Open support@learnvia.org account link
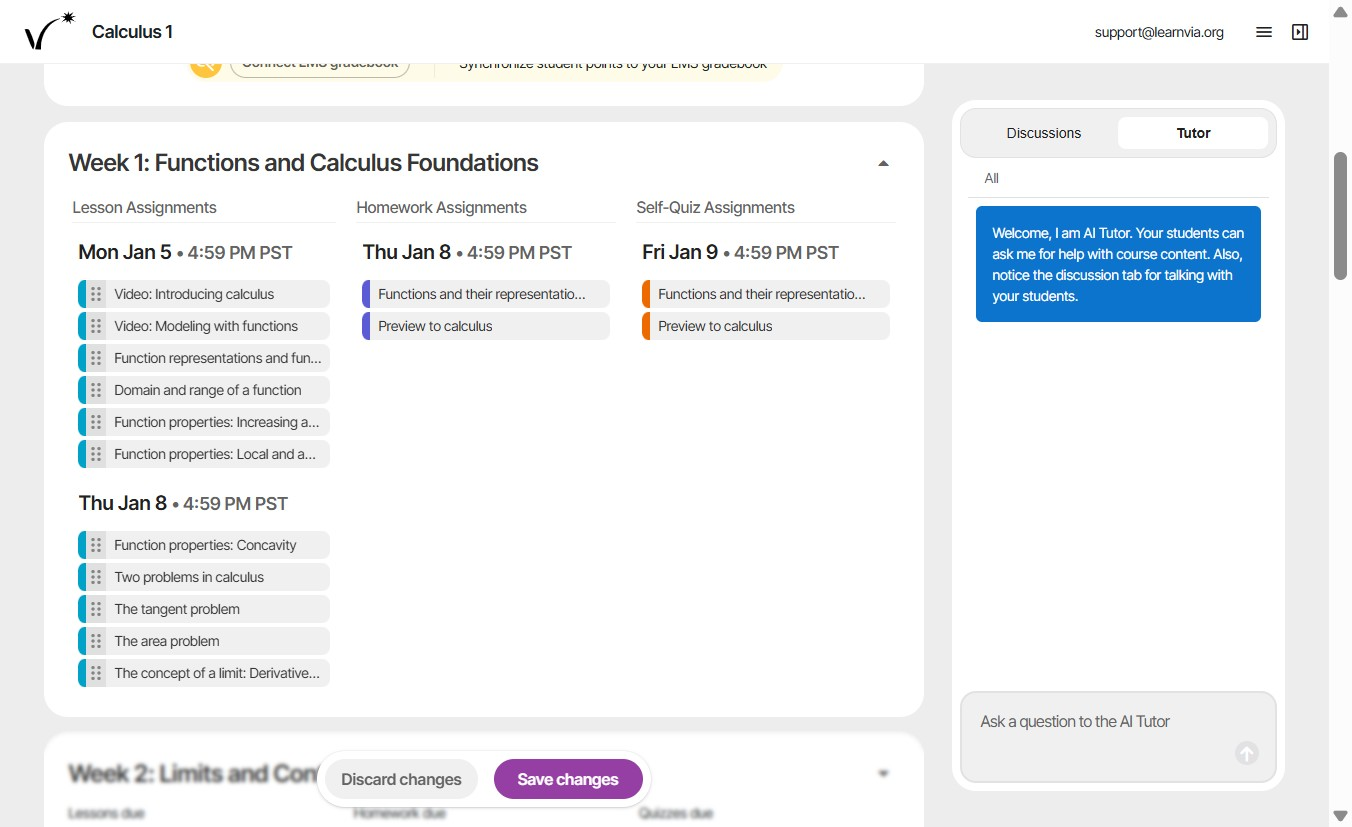The image size is (1352, 827). pyautogui.click(x=1159, y=32)
